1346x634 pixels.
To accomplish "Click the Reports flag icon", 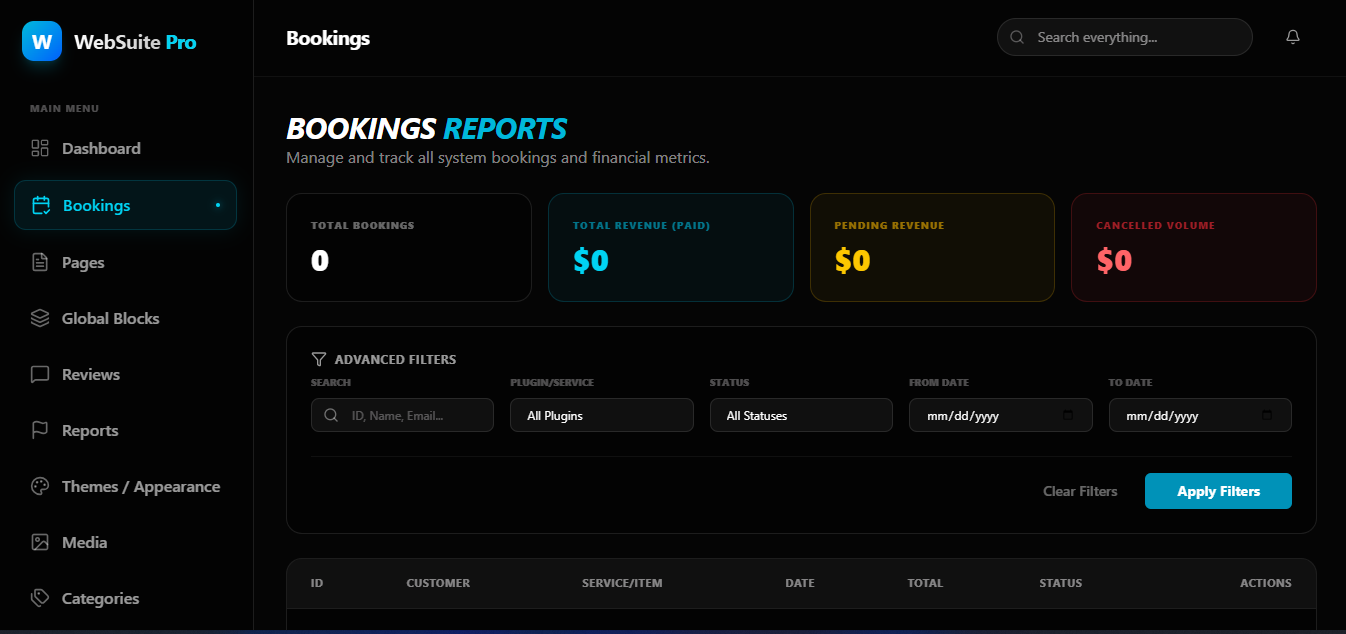I will tap(40, 431).
